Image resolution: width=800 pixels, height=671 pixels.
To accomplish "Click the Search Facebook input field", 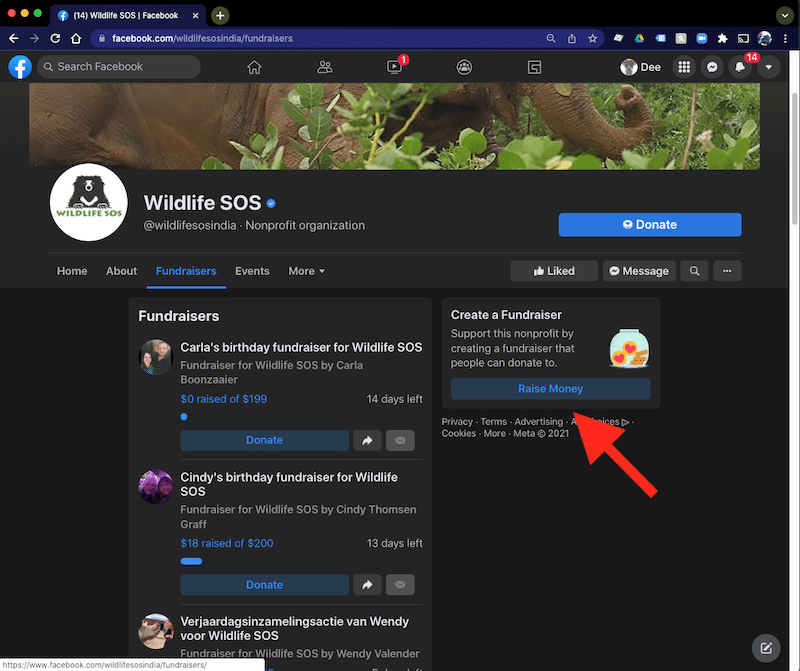I will (x=120, y=67).
